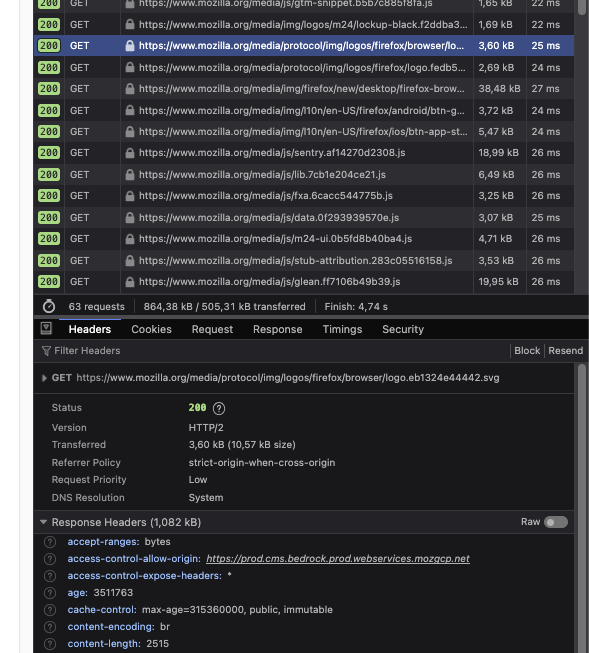Click the help icon beside age header
The image size is (589, 653).
click(x=50, y=593)
